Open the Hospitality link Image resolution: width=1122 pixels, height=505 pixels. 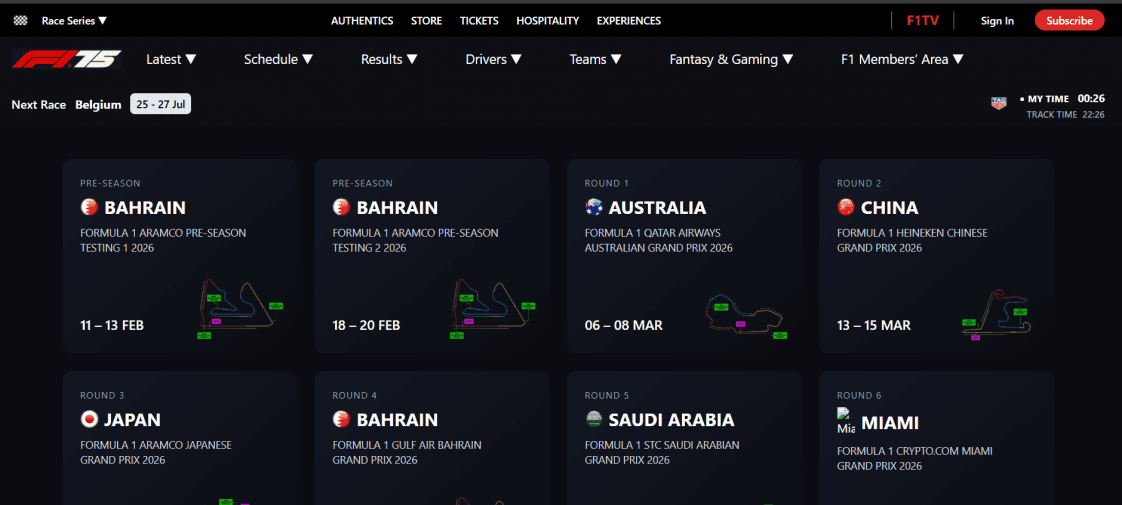pos(547,21)
